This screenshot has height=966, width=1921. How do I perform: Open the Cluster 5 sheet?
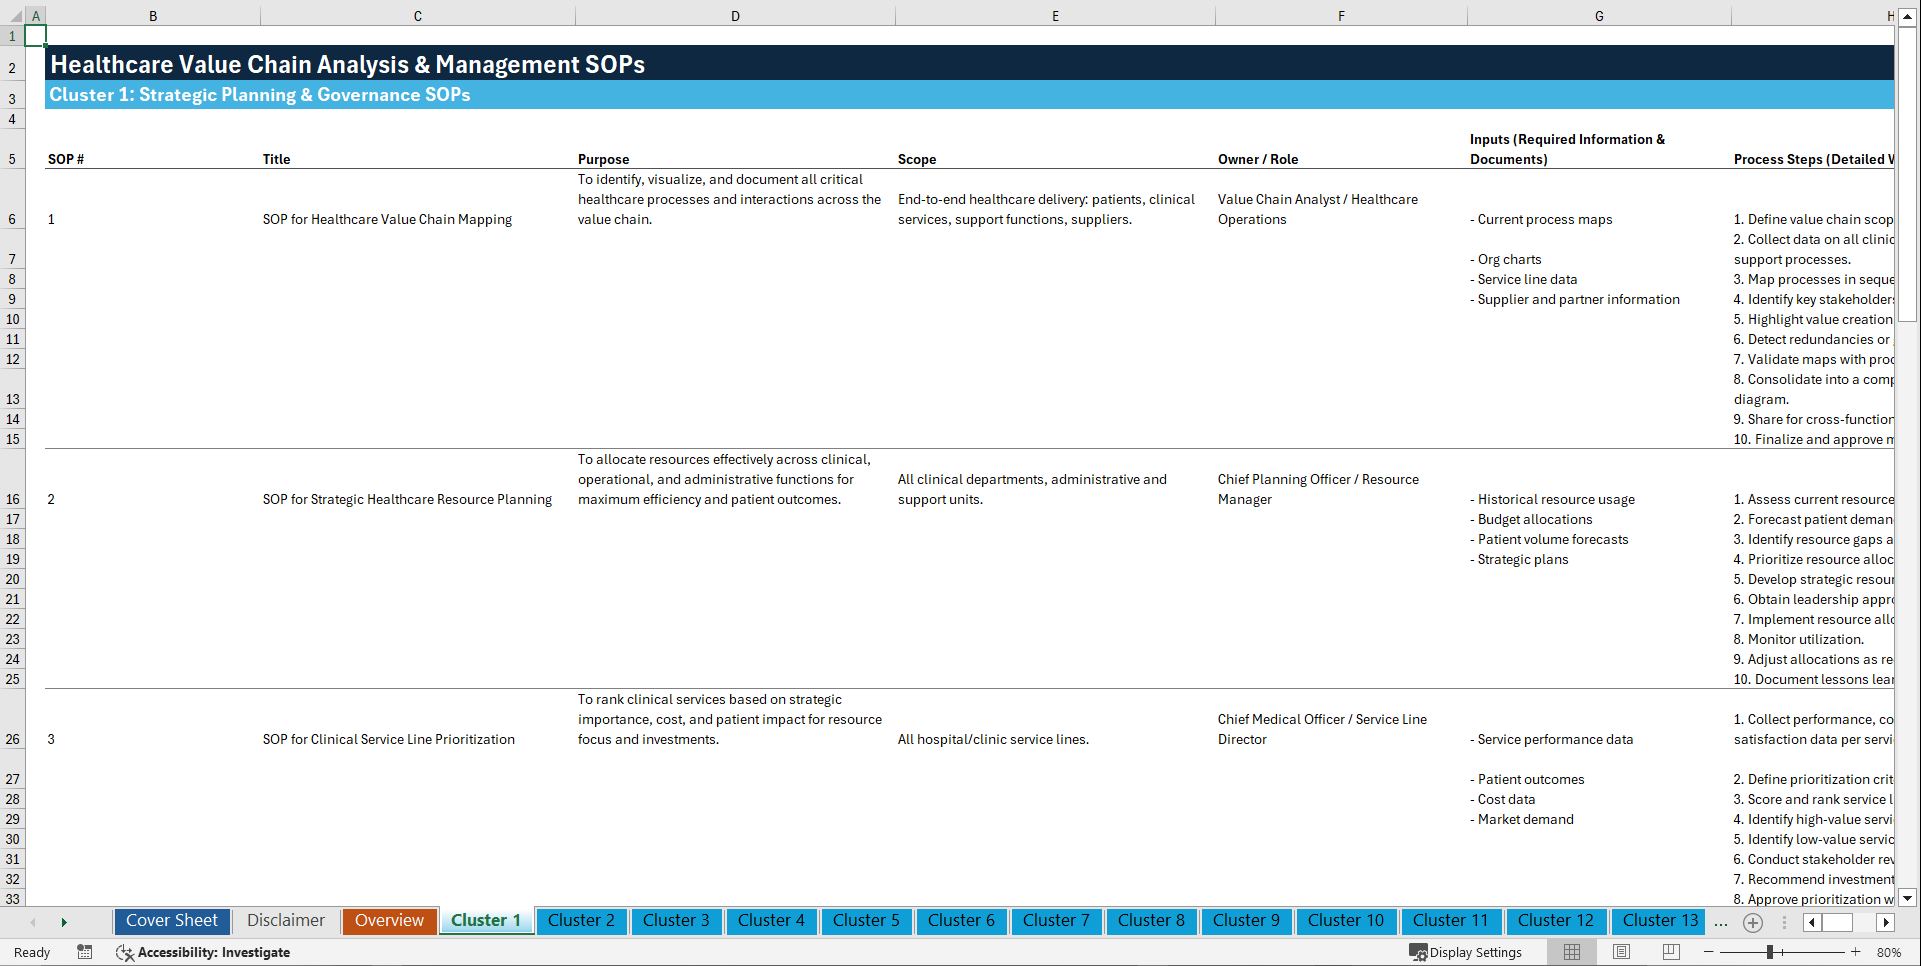click(x=866, y=921)
